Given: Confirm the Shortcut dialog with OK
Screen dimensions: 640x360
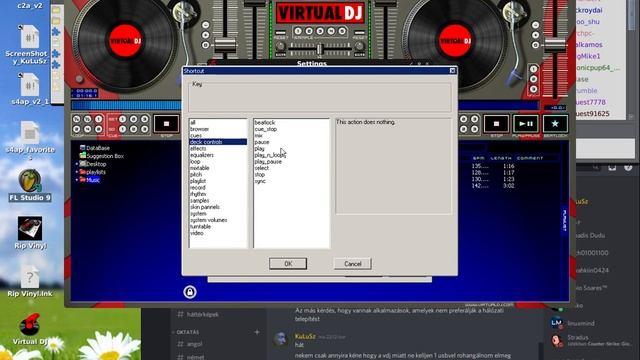Looking at the screenshot, I should [x=288, y=264].
